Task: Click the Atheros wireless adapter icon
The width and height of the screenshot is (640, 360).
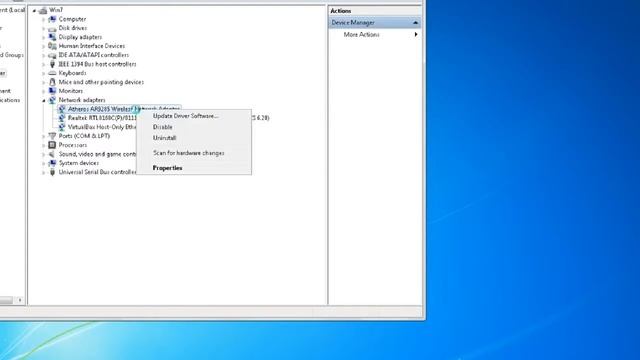Action: pos(62,109)
